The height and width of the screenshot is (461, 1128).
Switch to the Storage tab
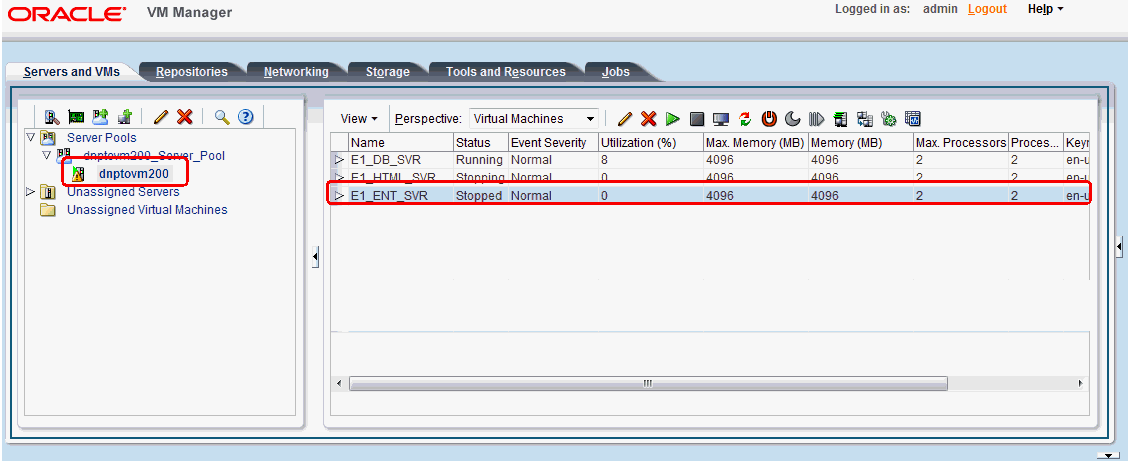point(388,72)
